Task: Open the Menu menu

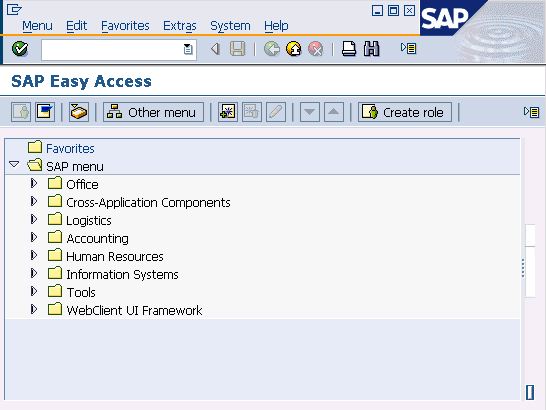Action: pos(37,26)
